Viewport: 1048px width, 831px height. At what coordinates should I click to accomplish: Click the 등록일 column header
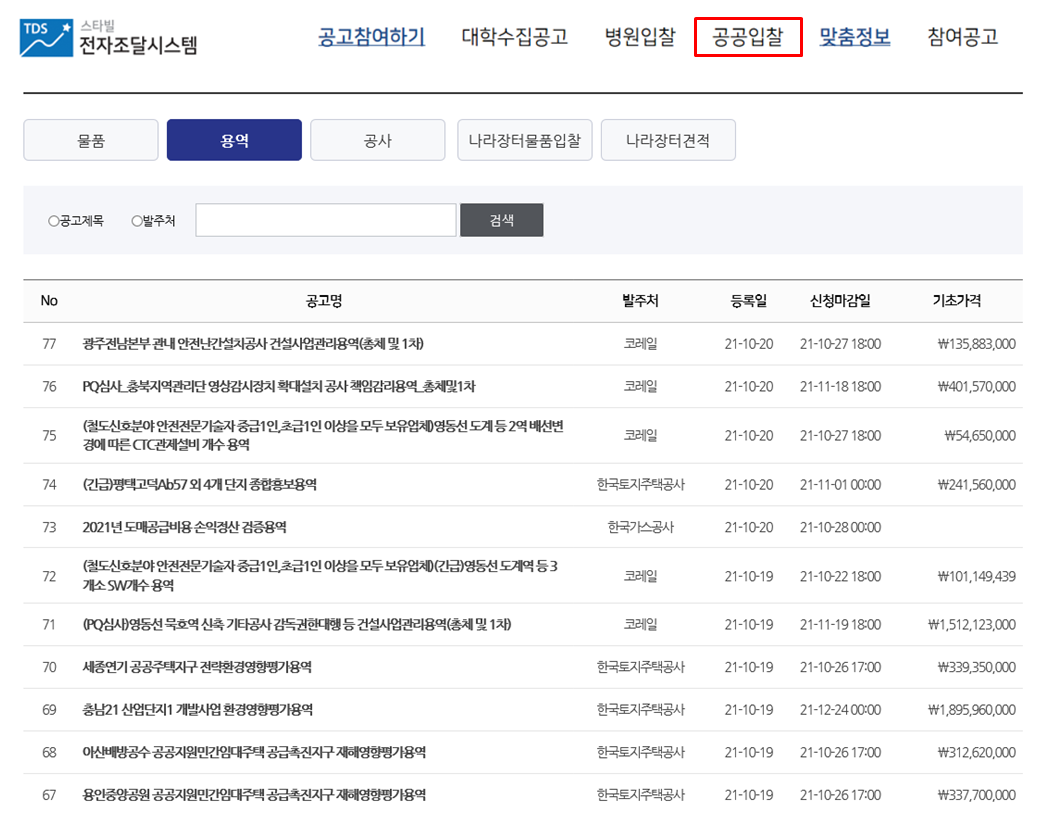coord(749,301)
